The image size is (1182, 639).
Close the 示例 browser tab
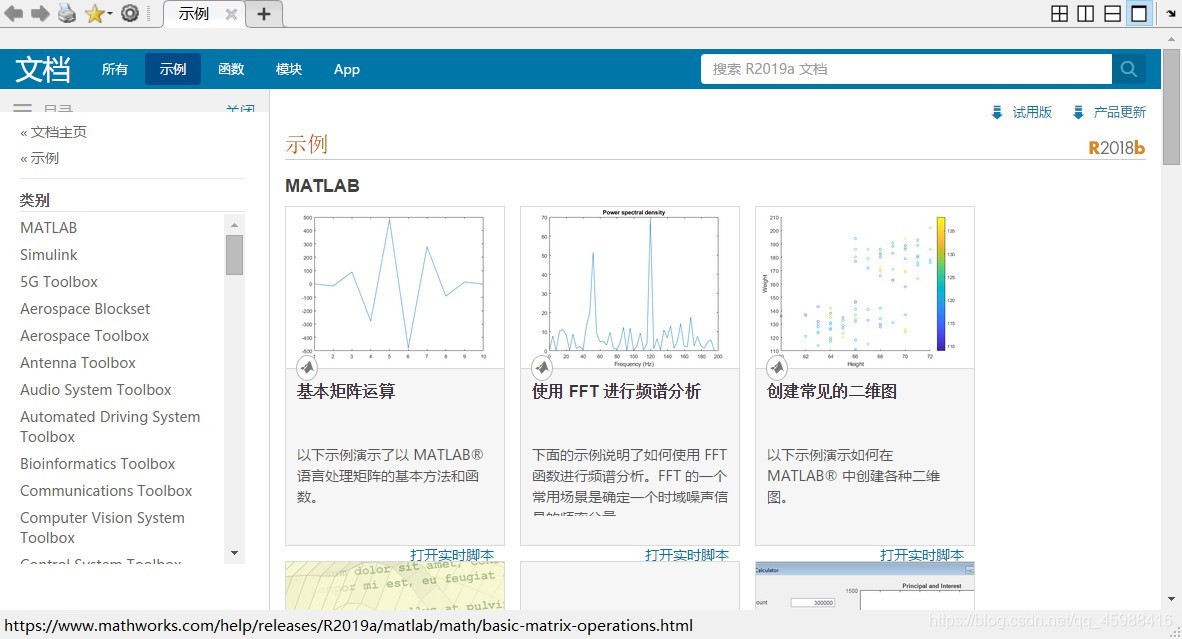pyautogui.click(x=231, y=14)
